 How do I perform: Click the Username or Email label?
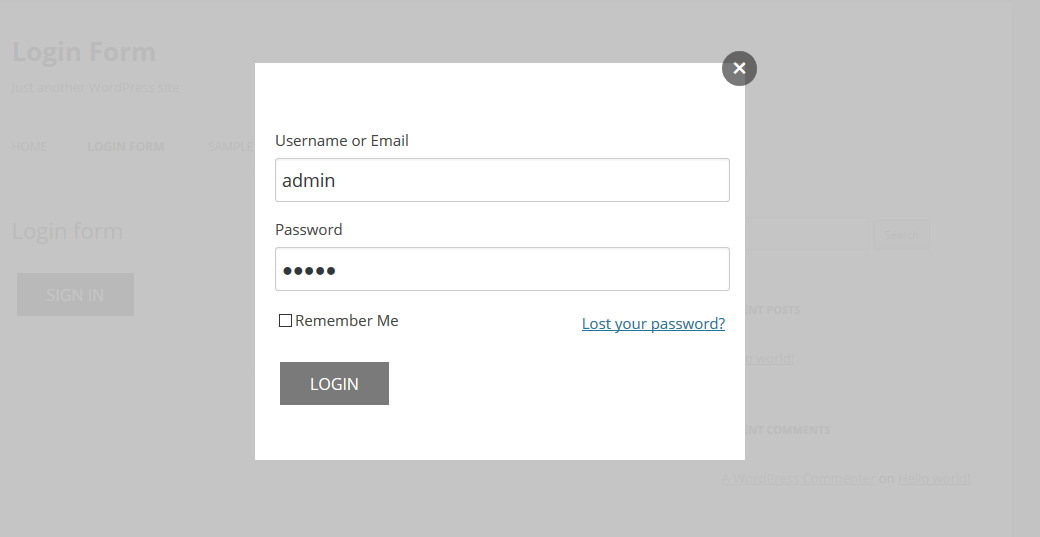342,141
